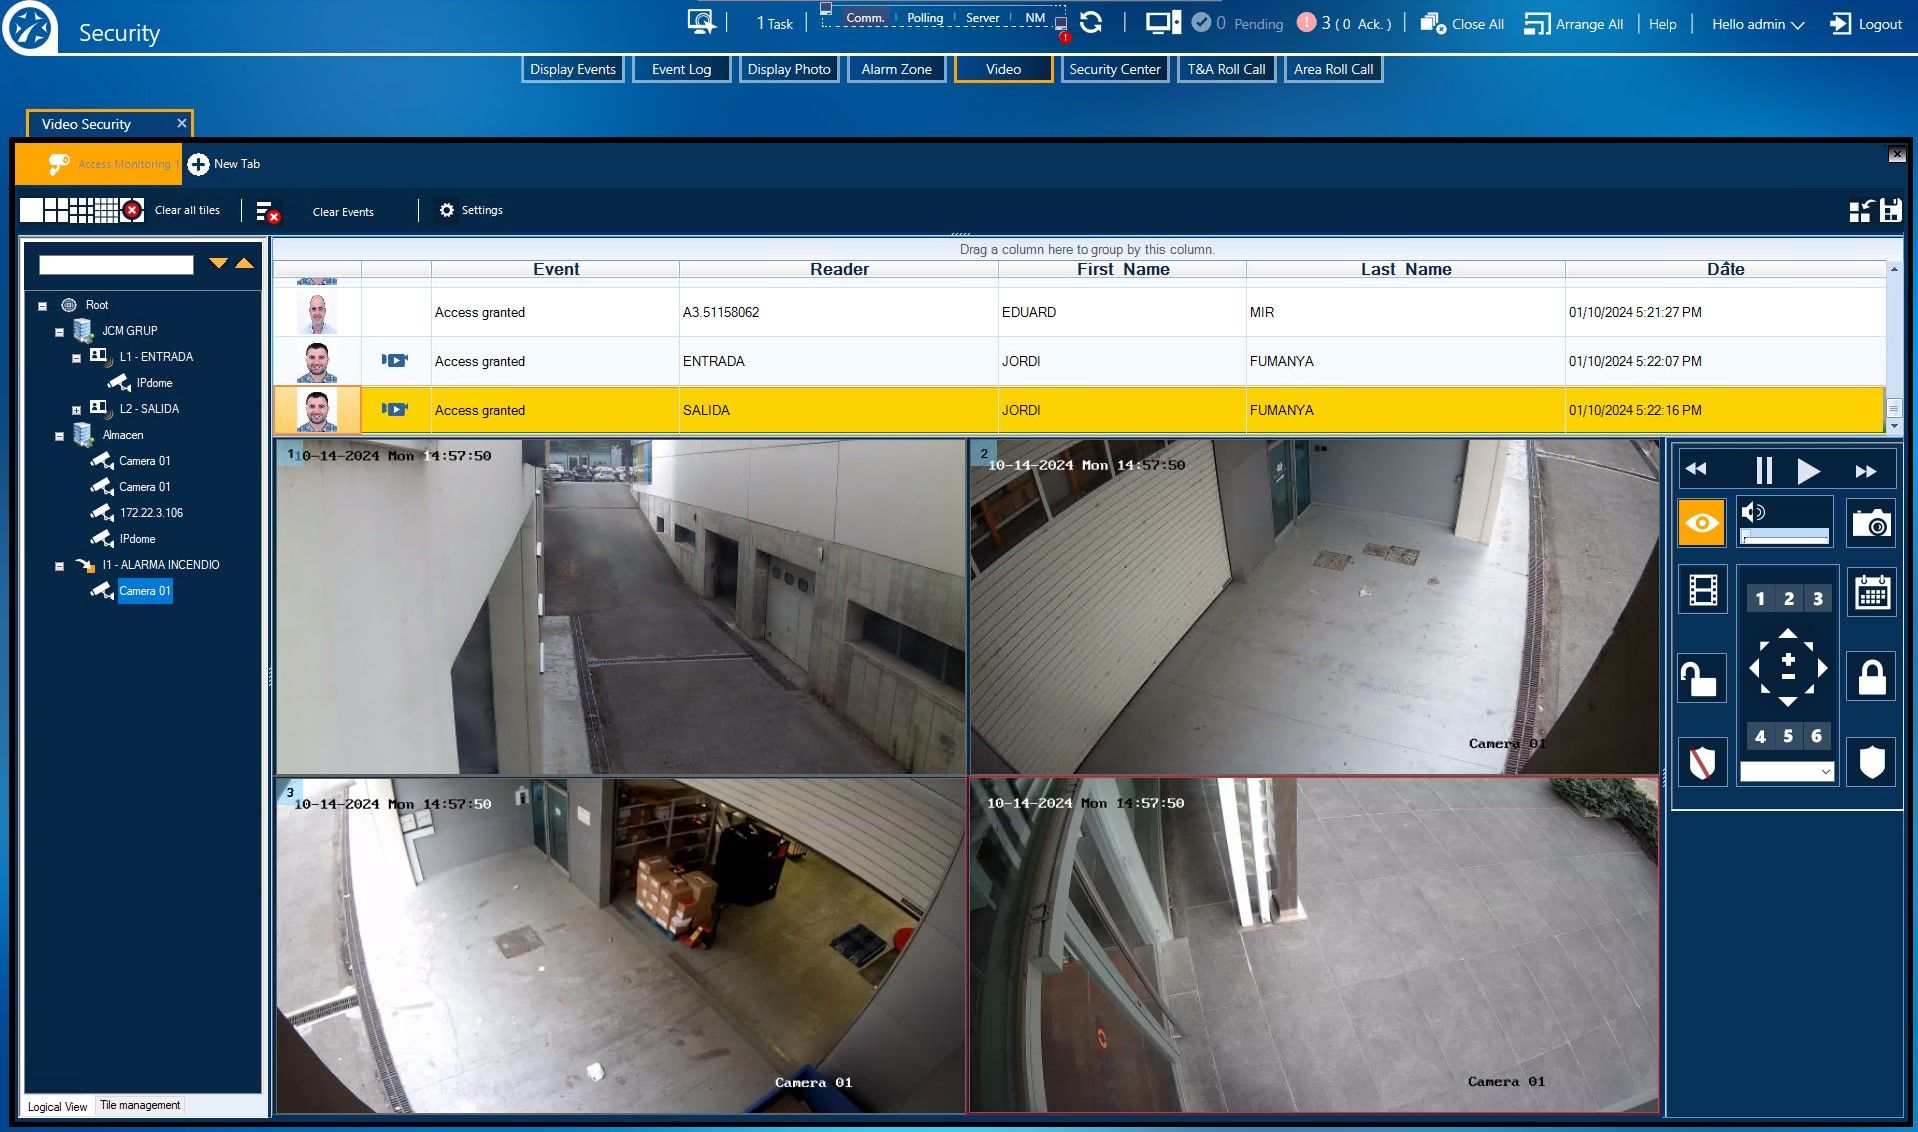Click the Logout button

coord(1866,24)
